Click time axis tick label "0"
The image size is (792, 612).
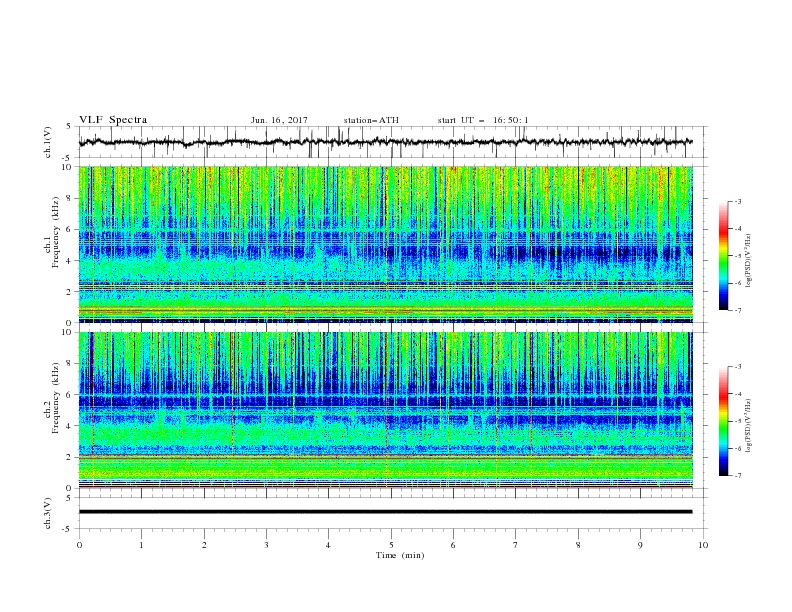[x=79, y=545]
